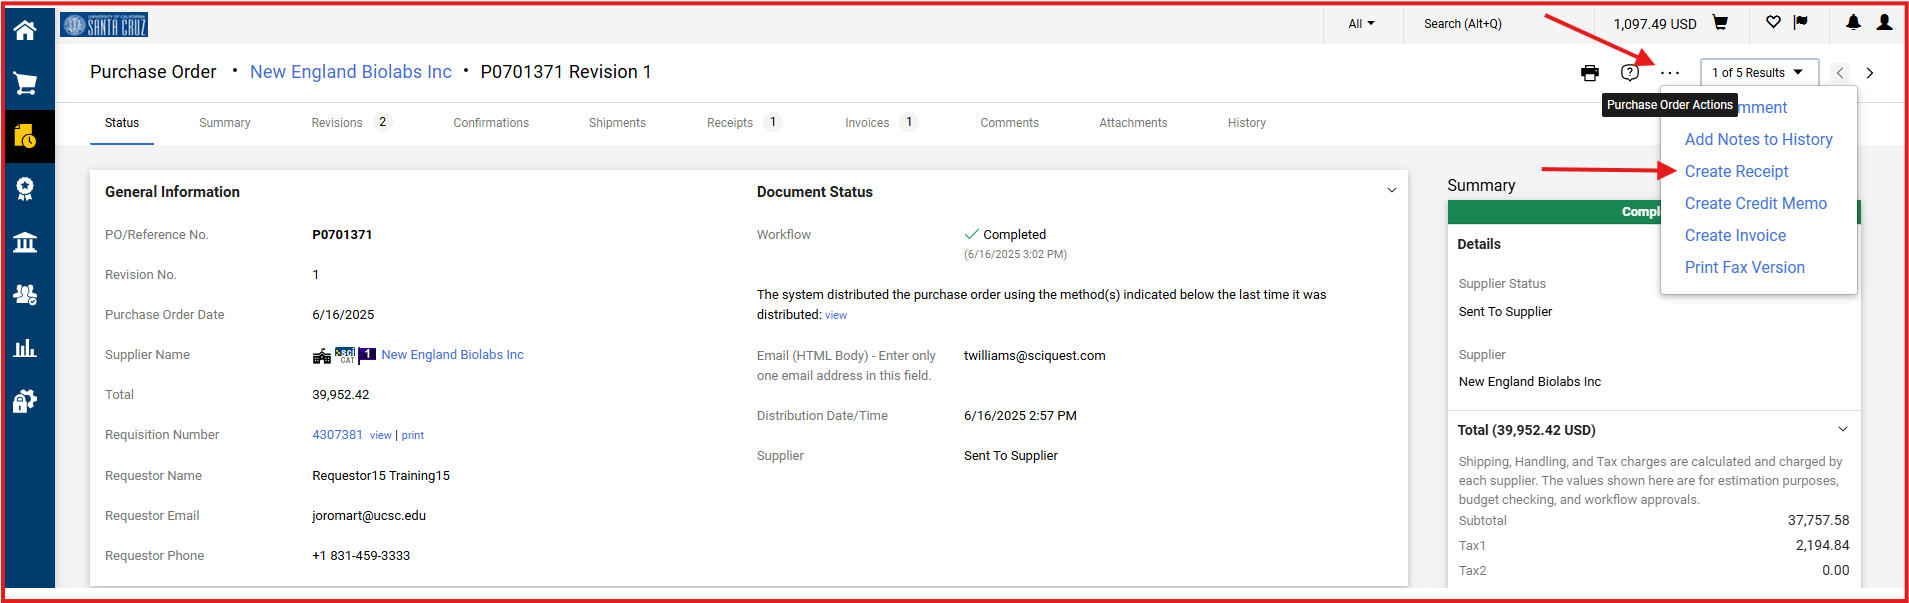Open the orders clipboard sidebar icon

pyautogui.click(x=25, y=137)
